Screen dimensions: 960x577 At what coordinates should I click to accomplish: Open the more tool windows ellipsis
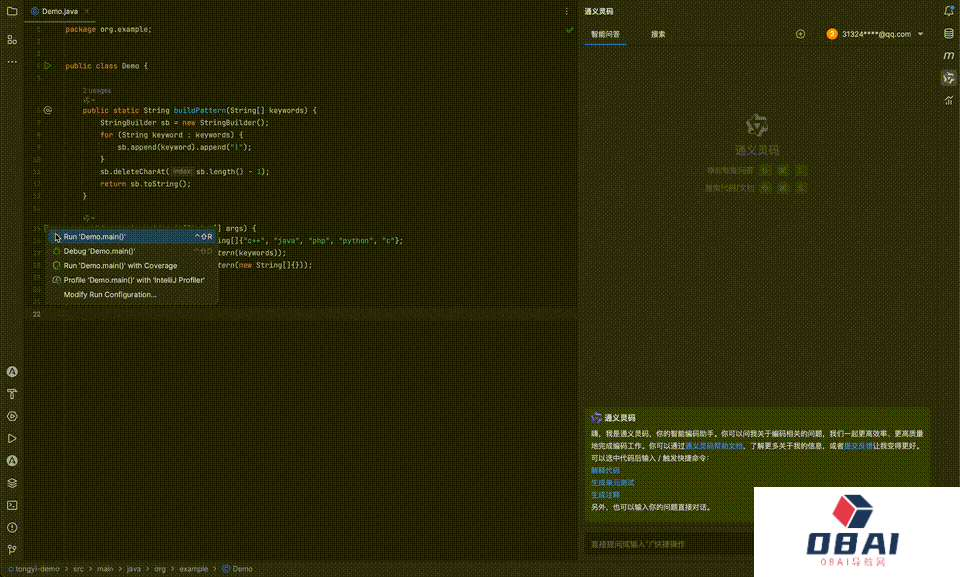pos(12,61)
